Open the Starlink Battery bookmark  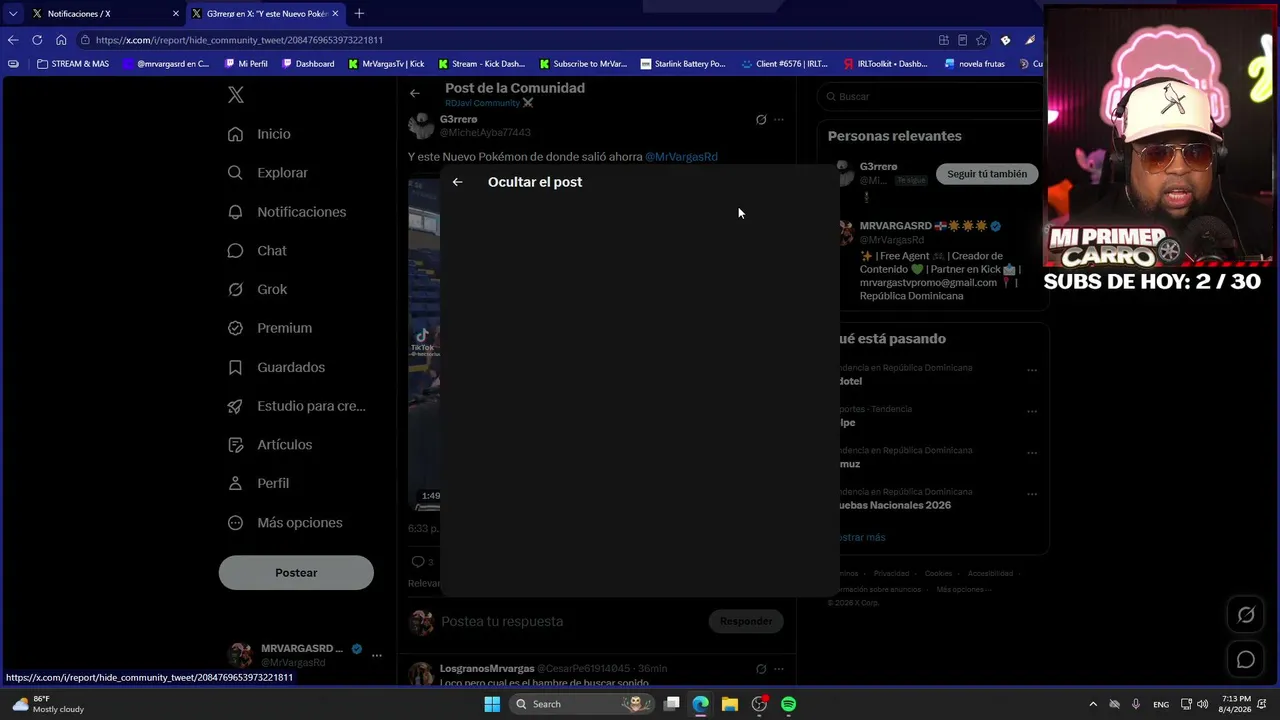(x=683, y=64)
